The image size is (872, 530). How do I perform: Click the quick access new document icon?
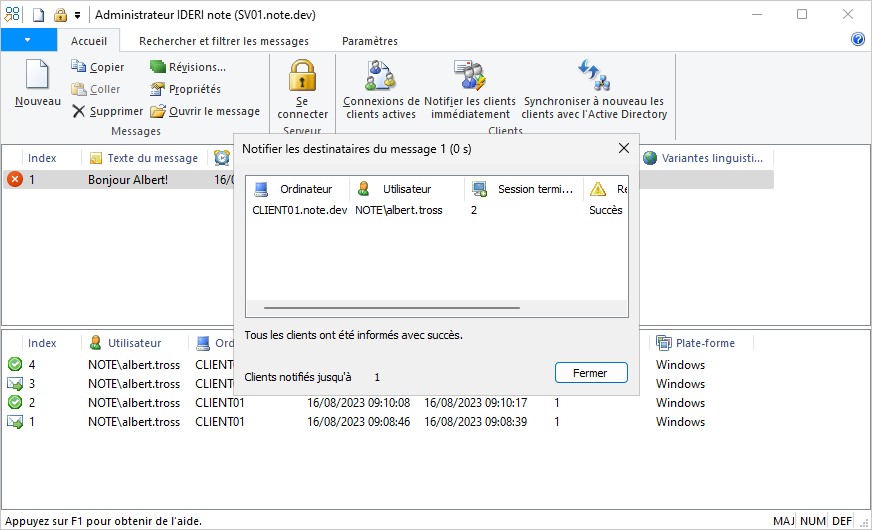click(x=38, y=14)
